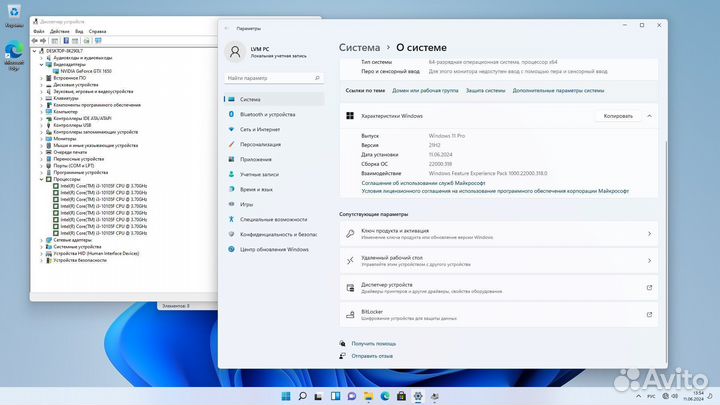Select Системные устройства category
Viewport: 720px width, 405px height.
(77, 247)
